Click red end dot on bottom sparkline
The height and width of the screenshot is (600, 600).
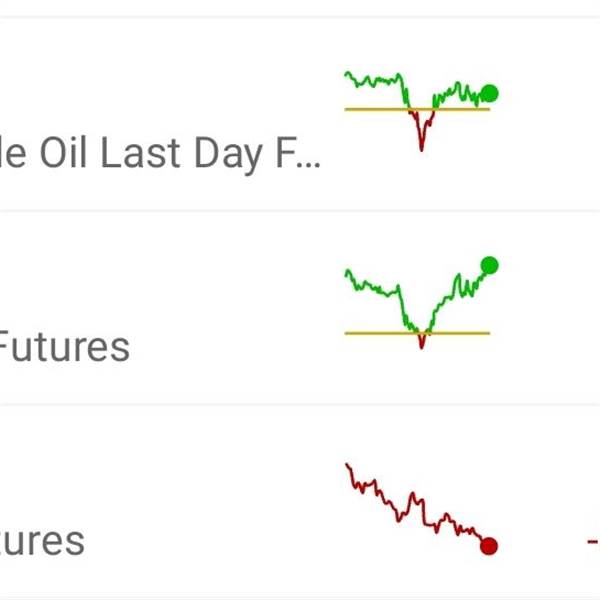(489, 546)
